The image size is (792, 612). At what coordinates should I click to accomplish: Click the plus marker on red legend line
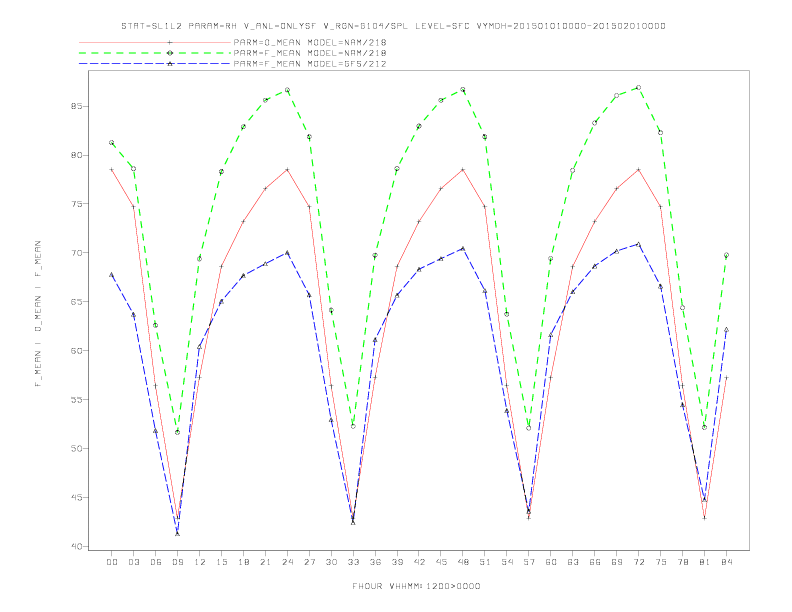(x=170, y=42)
